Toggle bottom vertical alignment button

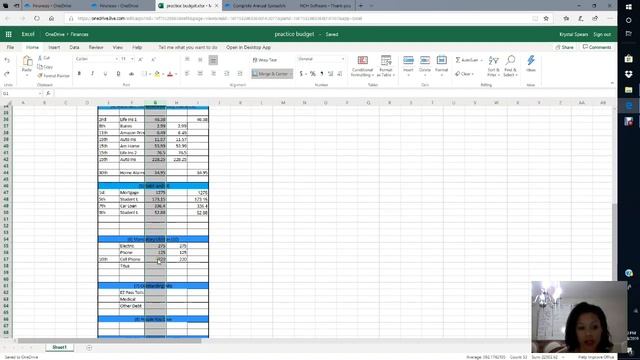pos(213,60)
